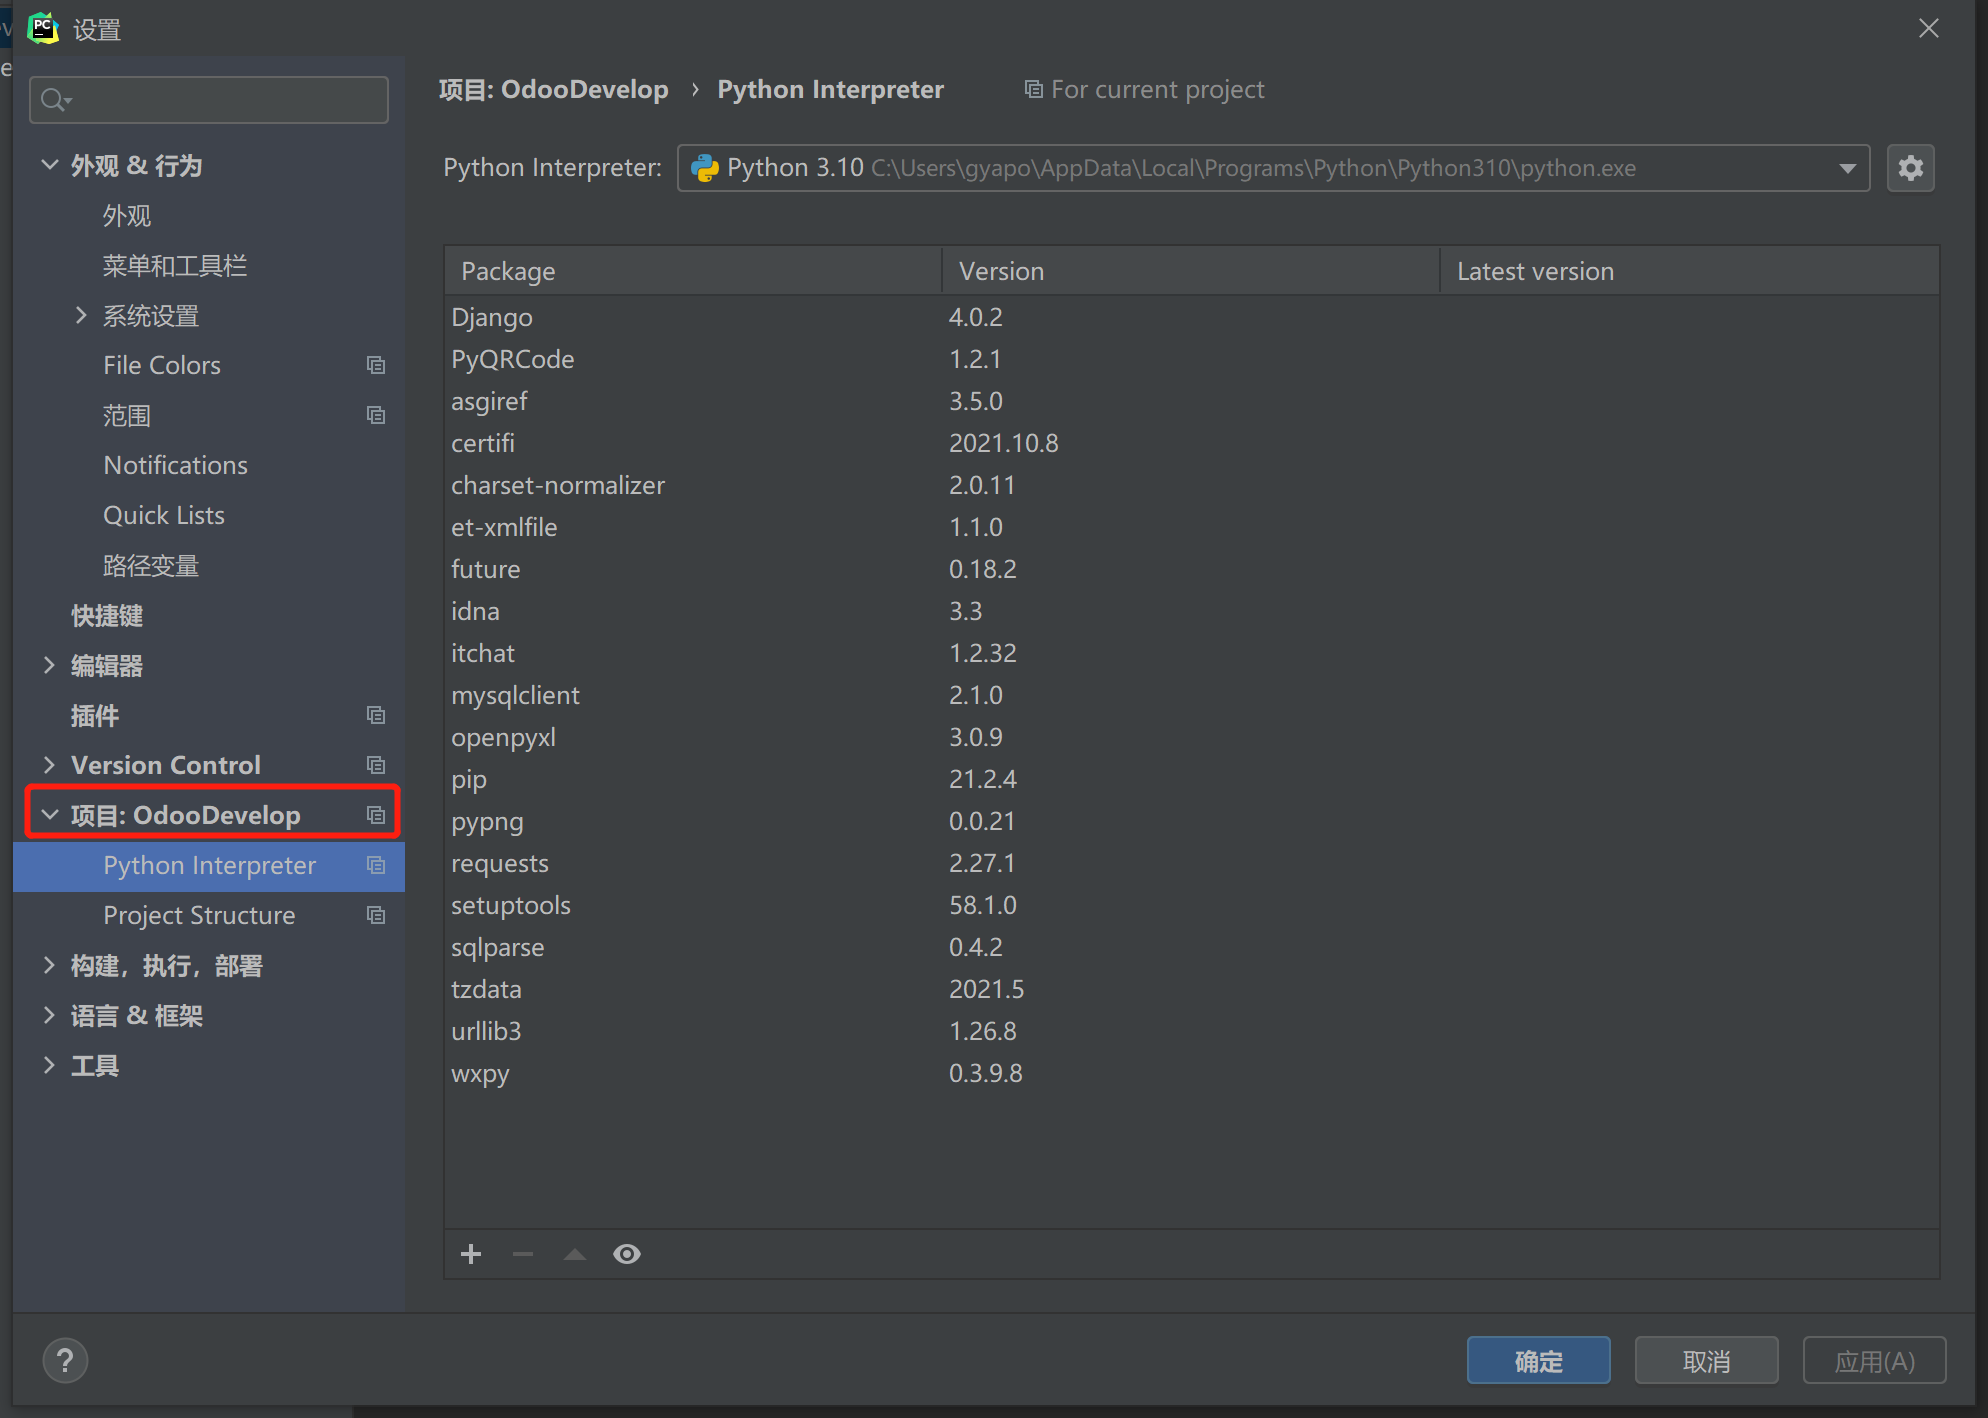The width and height of the screenshot is (1988, 1418).
Task: Click the project-level icon beside Project Structure
Action: (376, 915)
